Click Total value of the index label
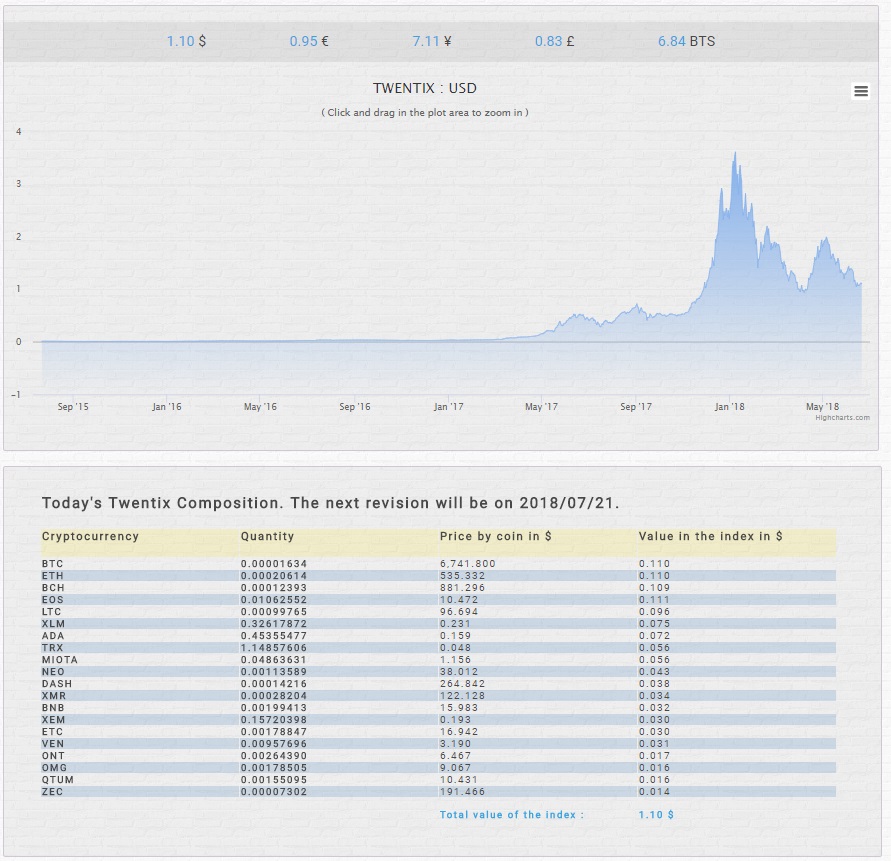 (x=511, y=814)
